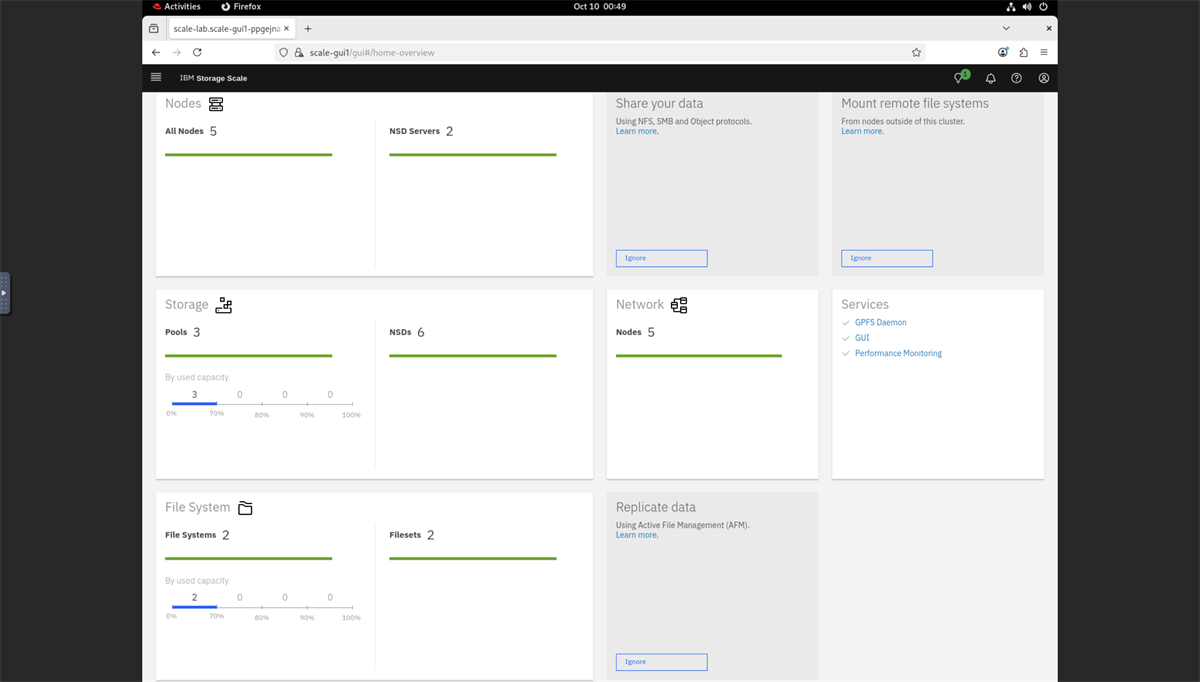This screenshot has width=1200, height=682.
Task: Open the Firefox application menu
Action: click(1044, 52)
